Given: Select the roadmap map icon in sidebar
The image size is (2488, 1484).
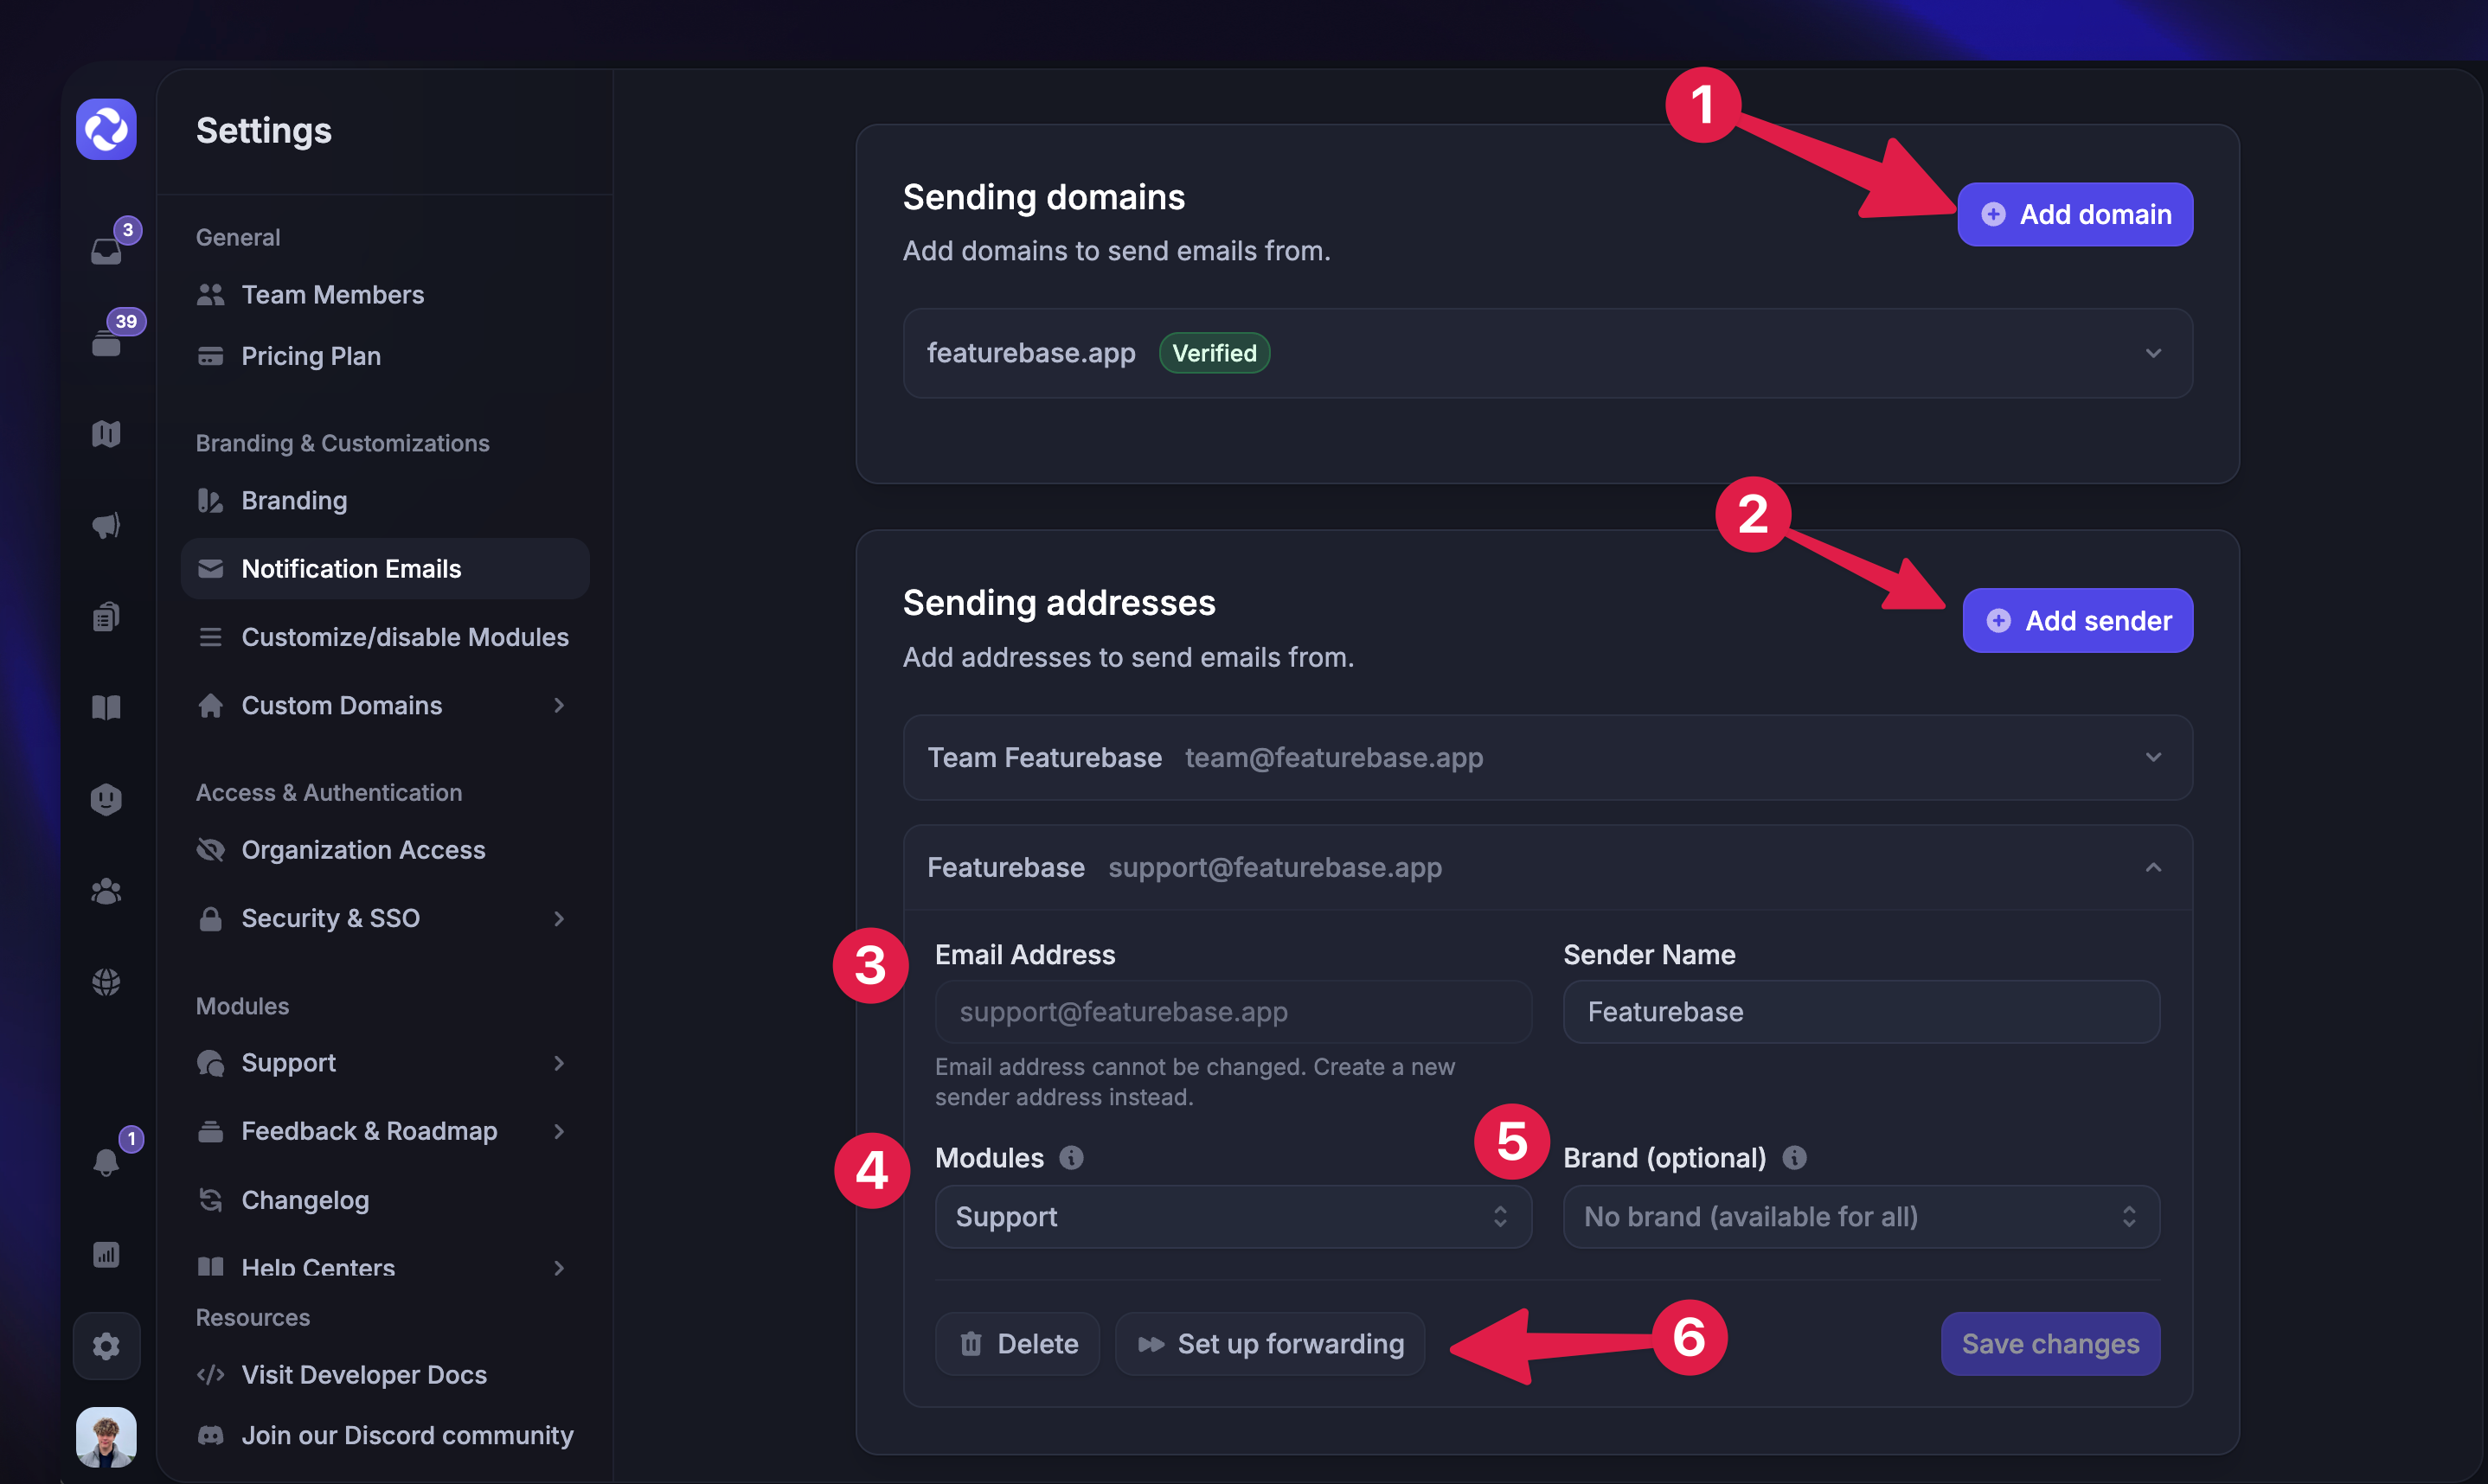Looking at the screenshot, I should tap(107, 433).
